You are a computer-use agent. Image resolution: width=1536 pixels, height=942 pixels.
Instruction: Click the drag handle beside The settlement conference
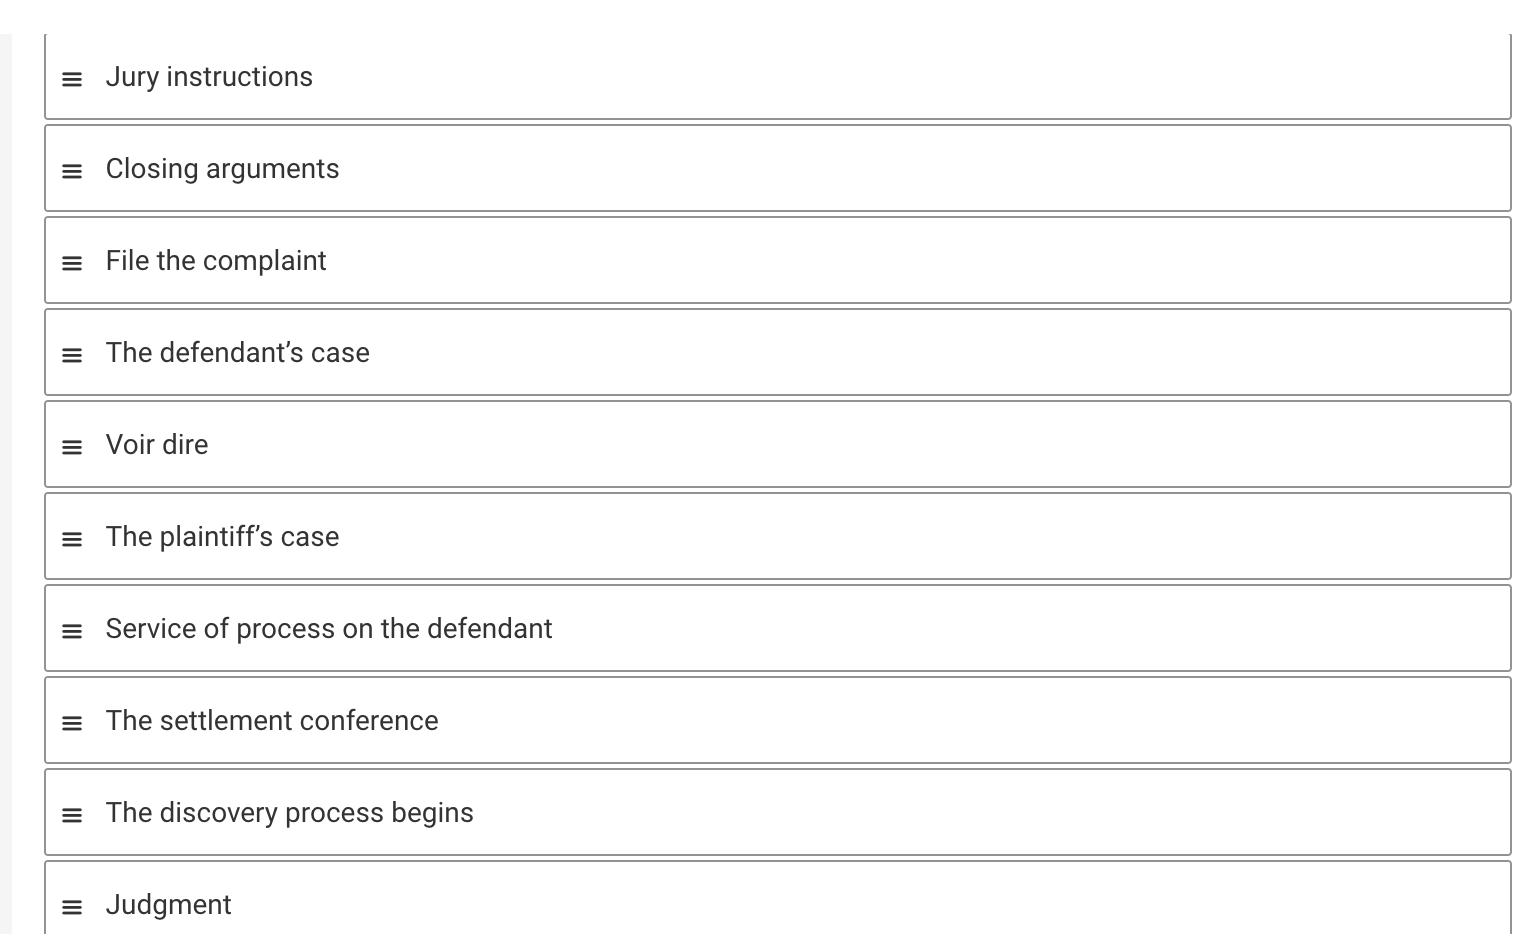tap(72, 722)
